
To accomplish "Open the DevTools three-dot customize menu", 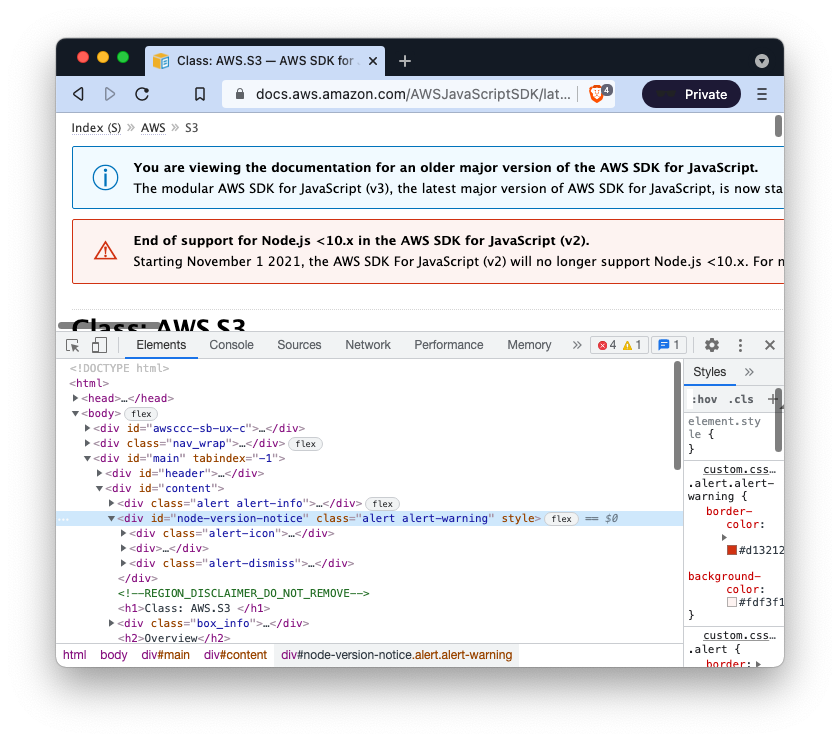I will coord(740,345).
